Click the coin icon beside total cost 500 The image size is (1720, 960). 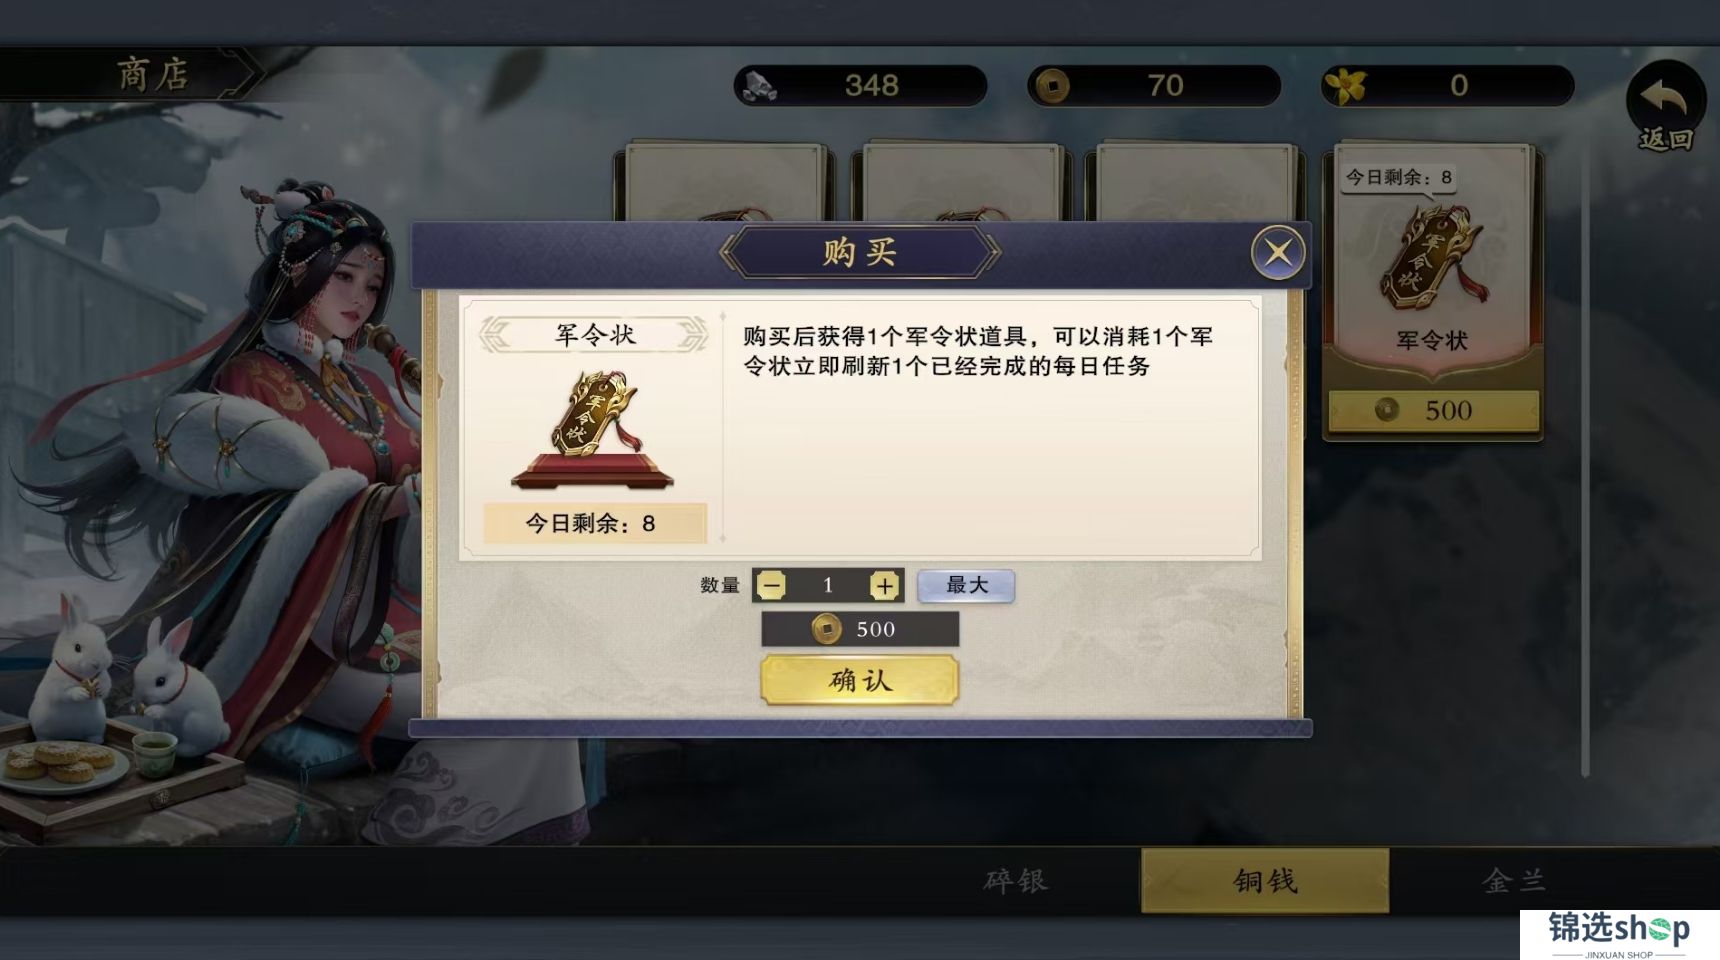pos(826,629)
